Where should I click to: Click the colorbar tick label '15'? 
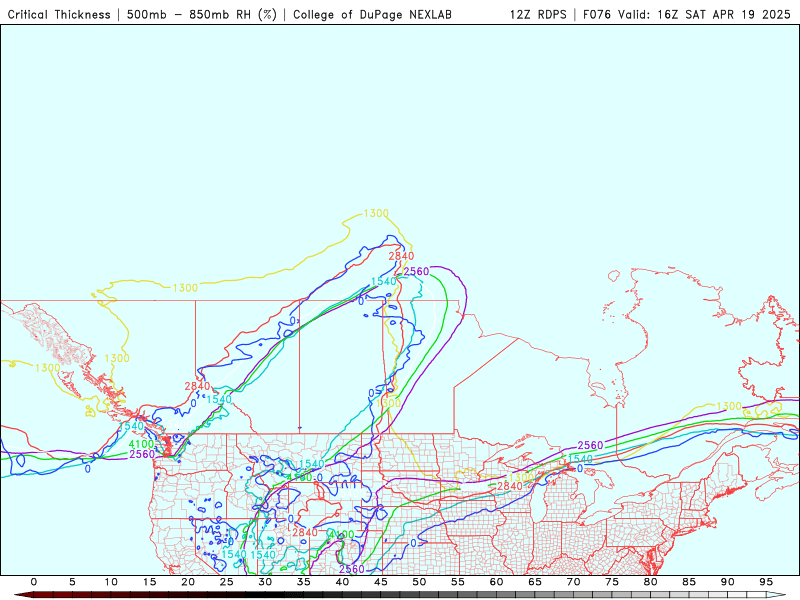pos(149,582)
